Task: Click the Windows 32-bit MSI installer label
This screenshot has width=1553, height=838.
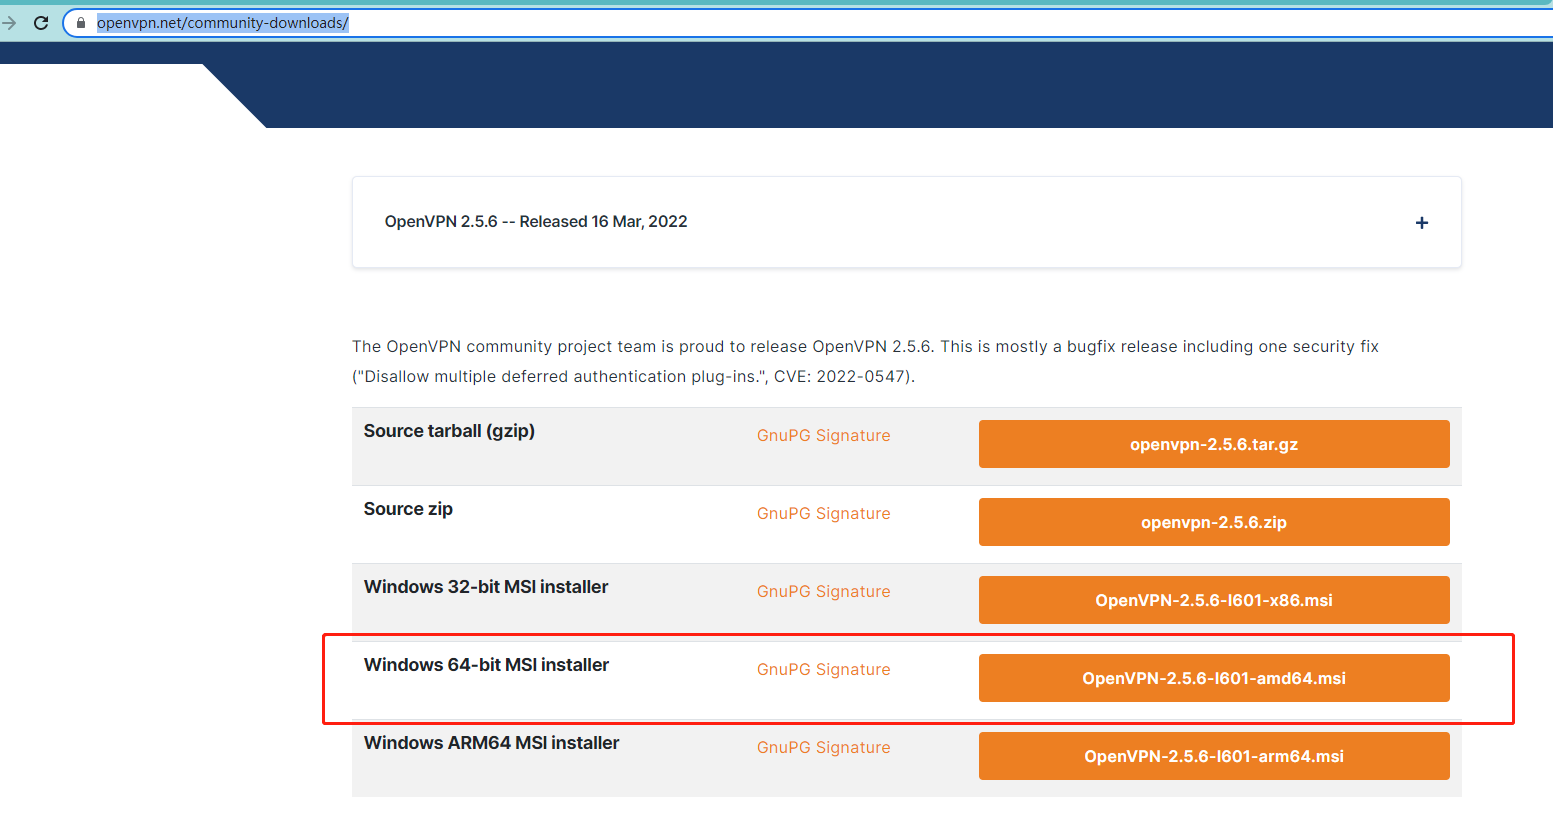Action: tap(486, 587)
